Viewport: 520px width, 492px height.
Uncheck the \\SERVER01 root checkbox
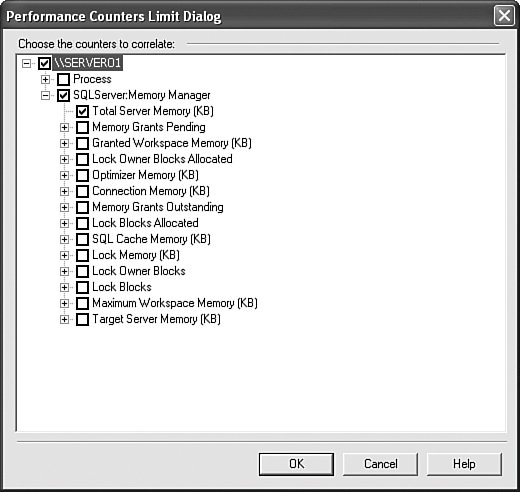point(44,63)
